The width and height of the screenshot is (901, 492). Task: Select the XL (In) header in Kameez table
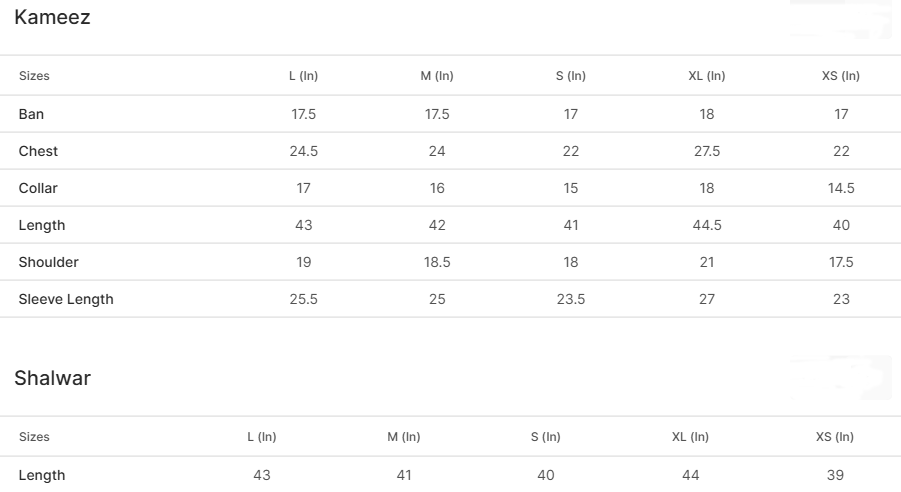[707, 76]
